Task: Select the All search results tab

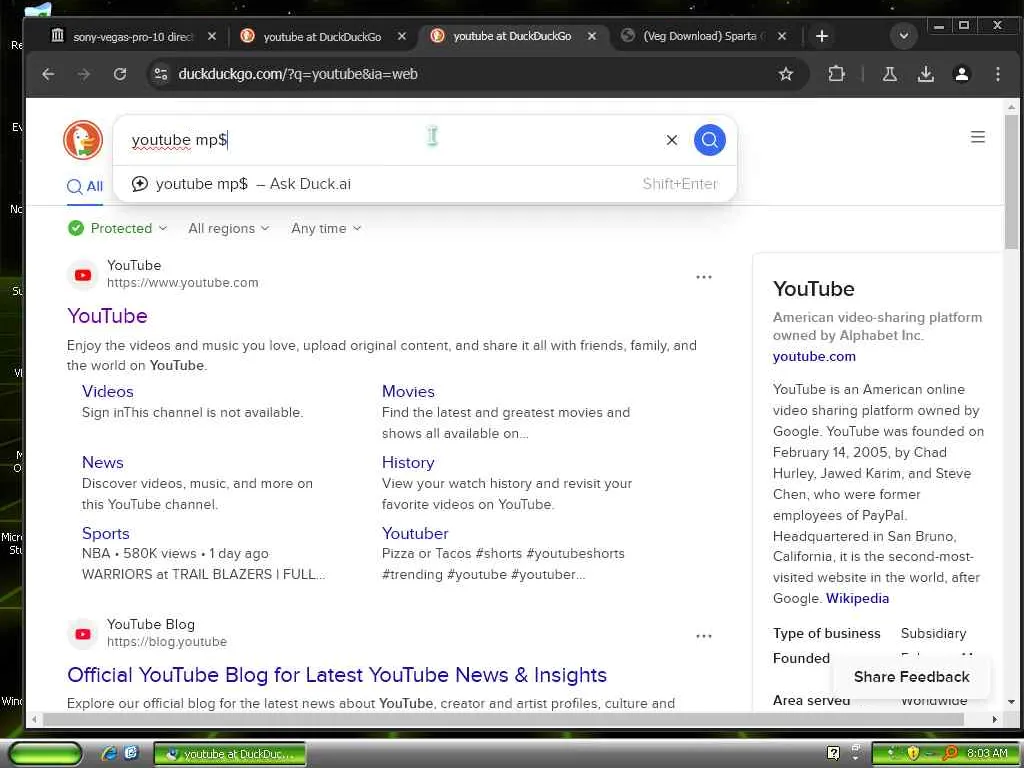Action: click(x=85, y=187)
